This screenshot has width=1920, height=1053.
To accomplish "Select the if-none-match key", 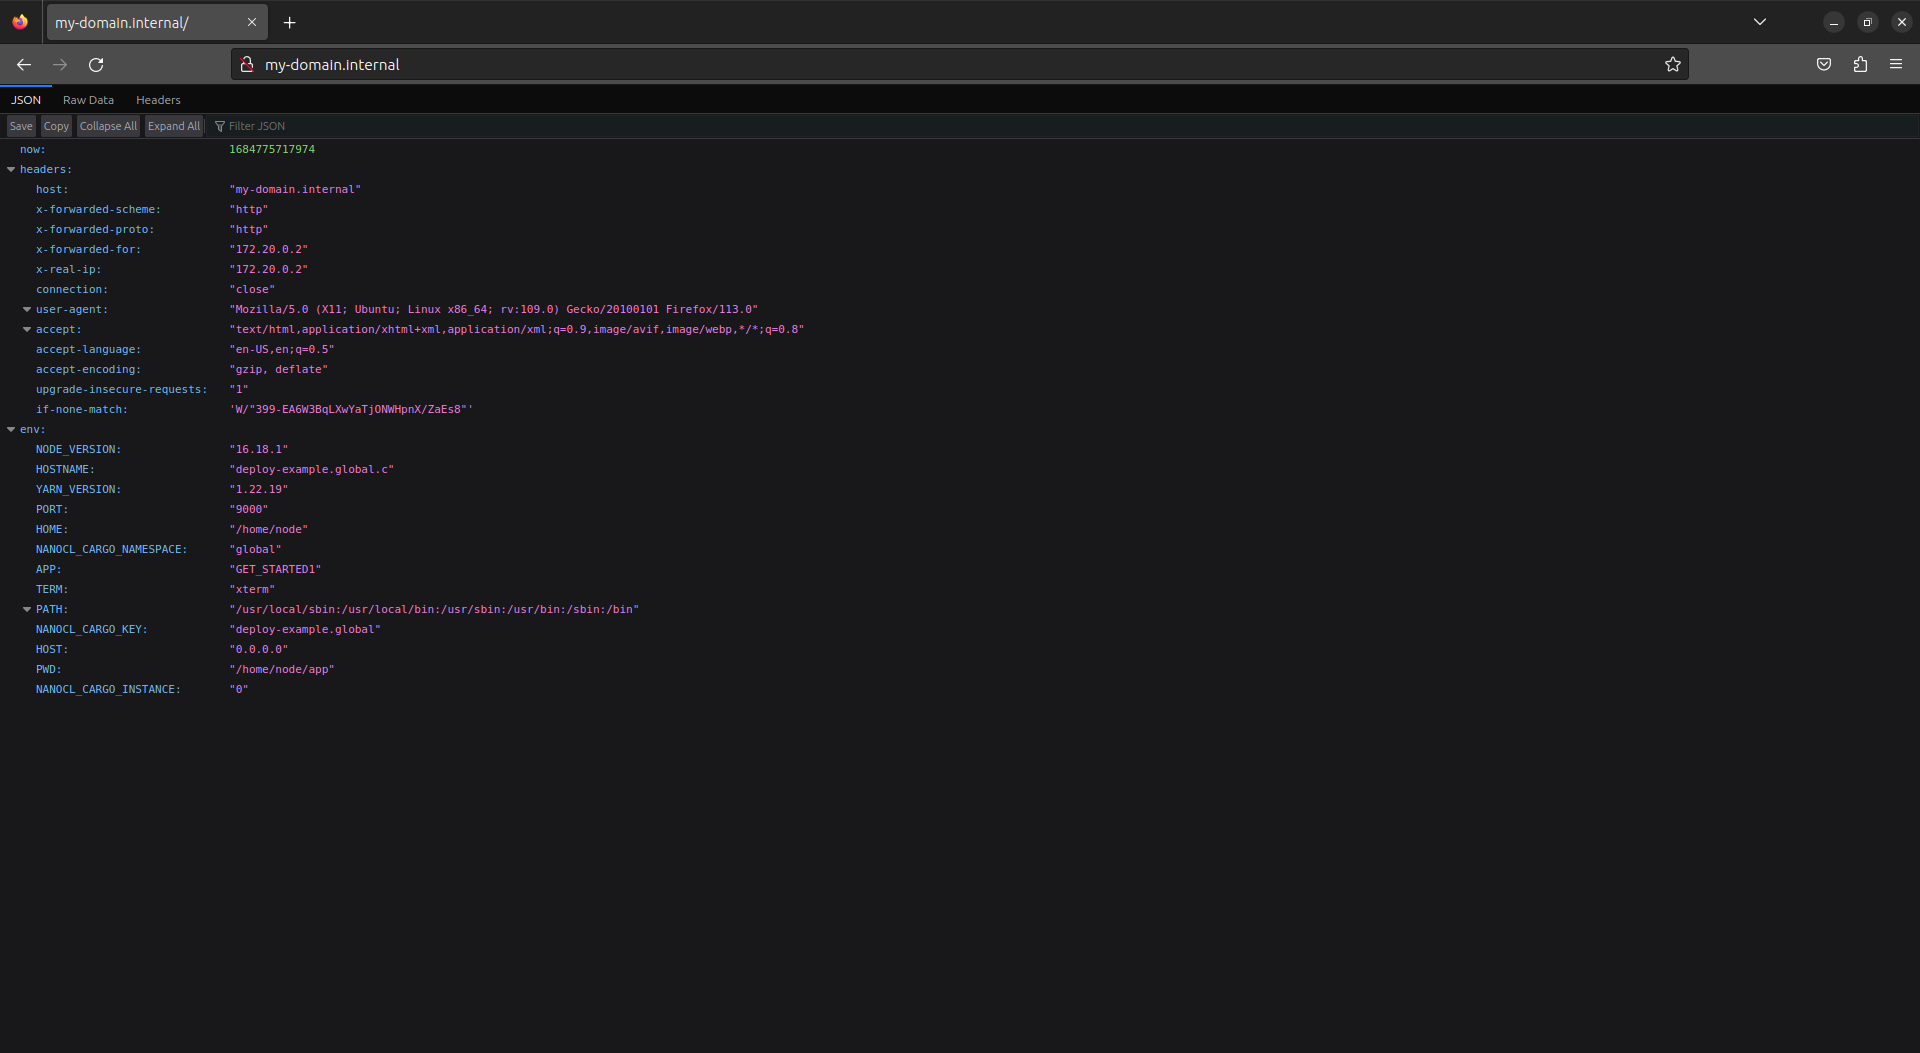I will [x=82, y=410].
